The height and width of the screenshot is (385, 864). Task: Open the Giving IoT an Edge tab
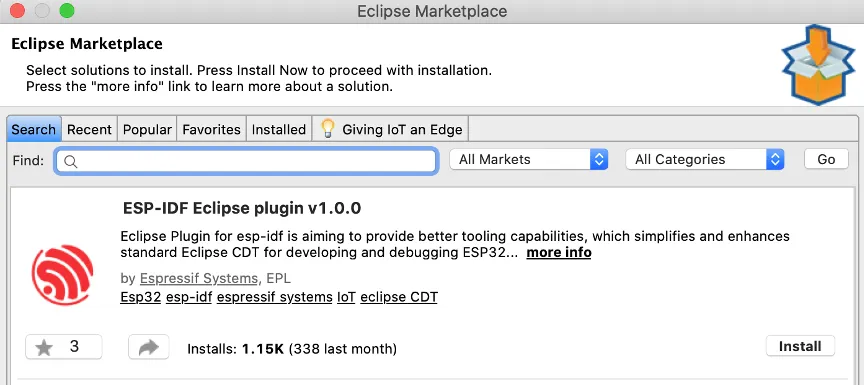[391, 129]
